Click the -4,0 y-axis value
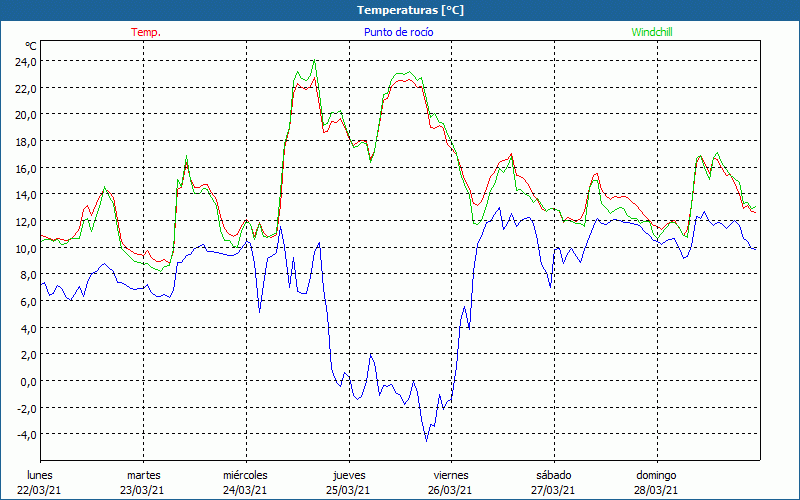 [x=26, y=435]
